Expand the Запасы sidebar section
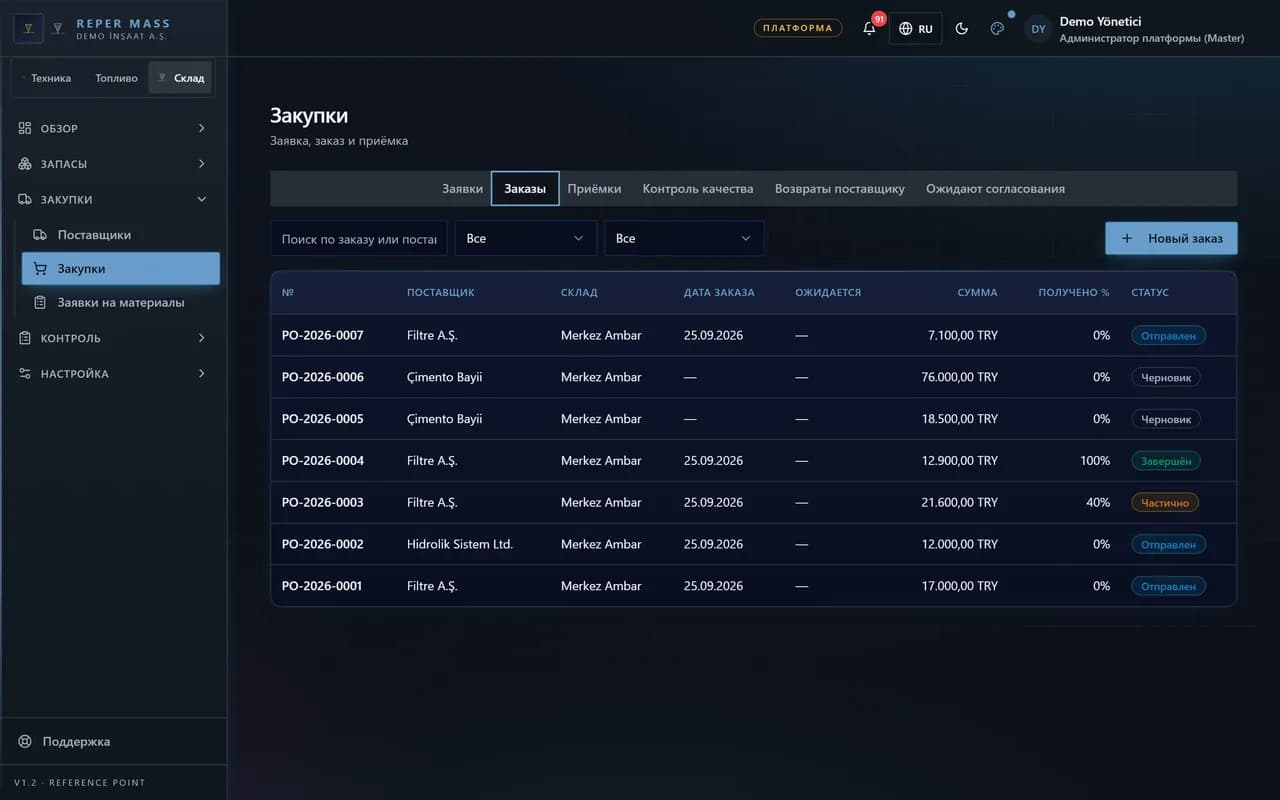 point(113,164)
